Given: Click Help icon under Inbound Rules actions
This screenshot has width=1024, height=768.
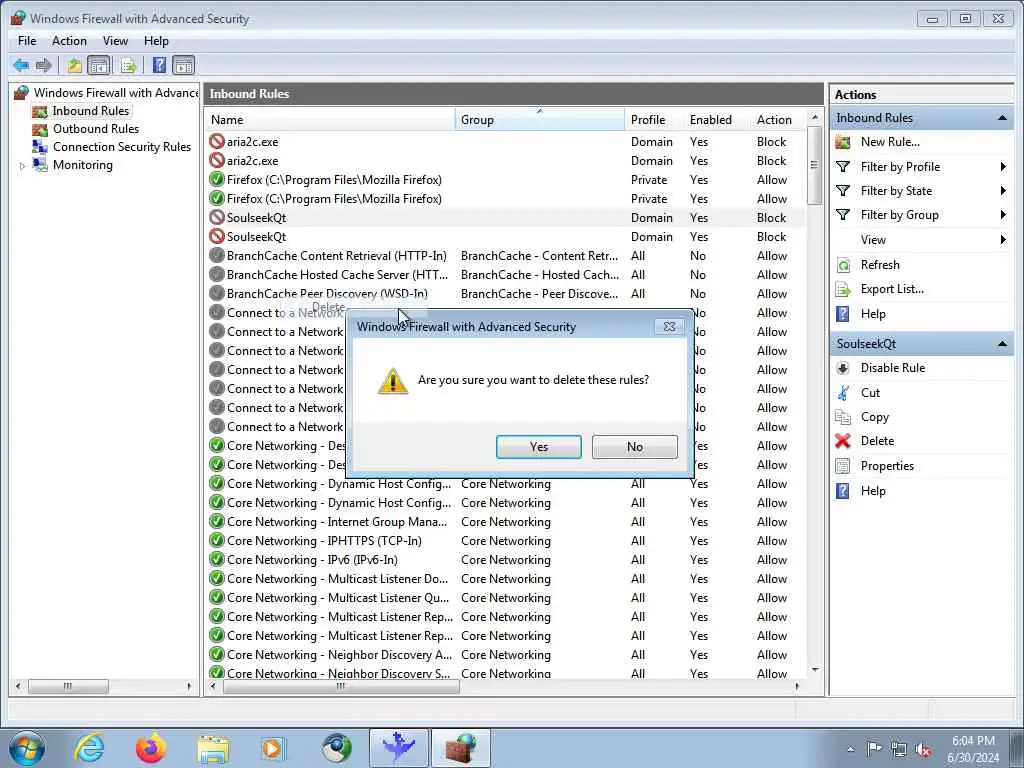Looking at the screenshot, I should click(843, 314).
